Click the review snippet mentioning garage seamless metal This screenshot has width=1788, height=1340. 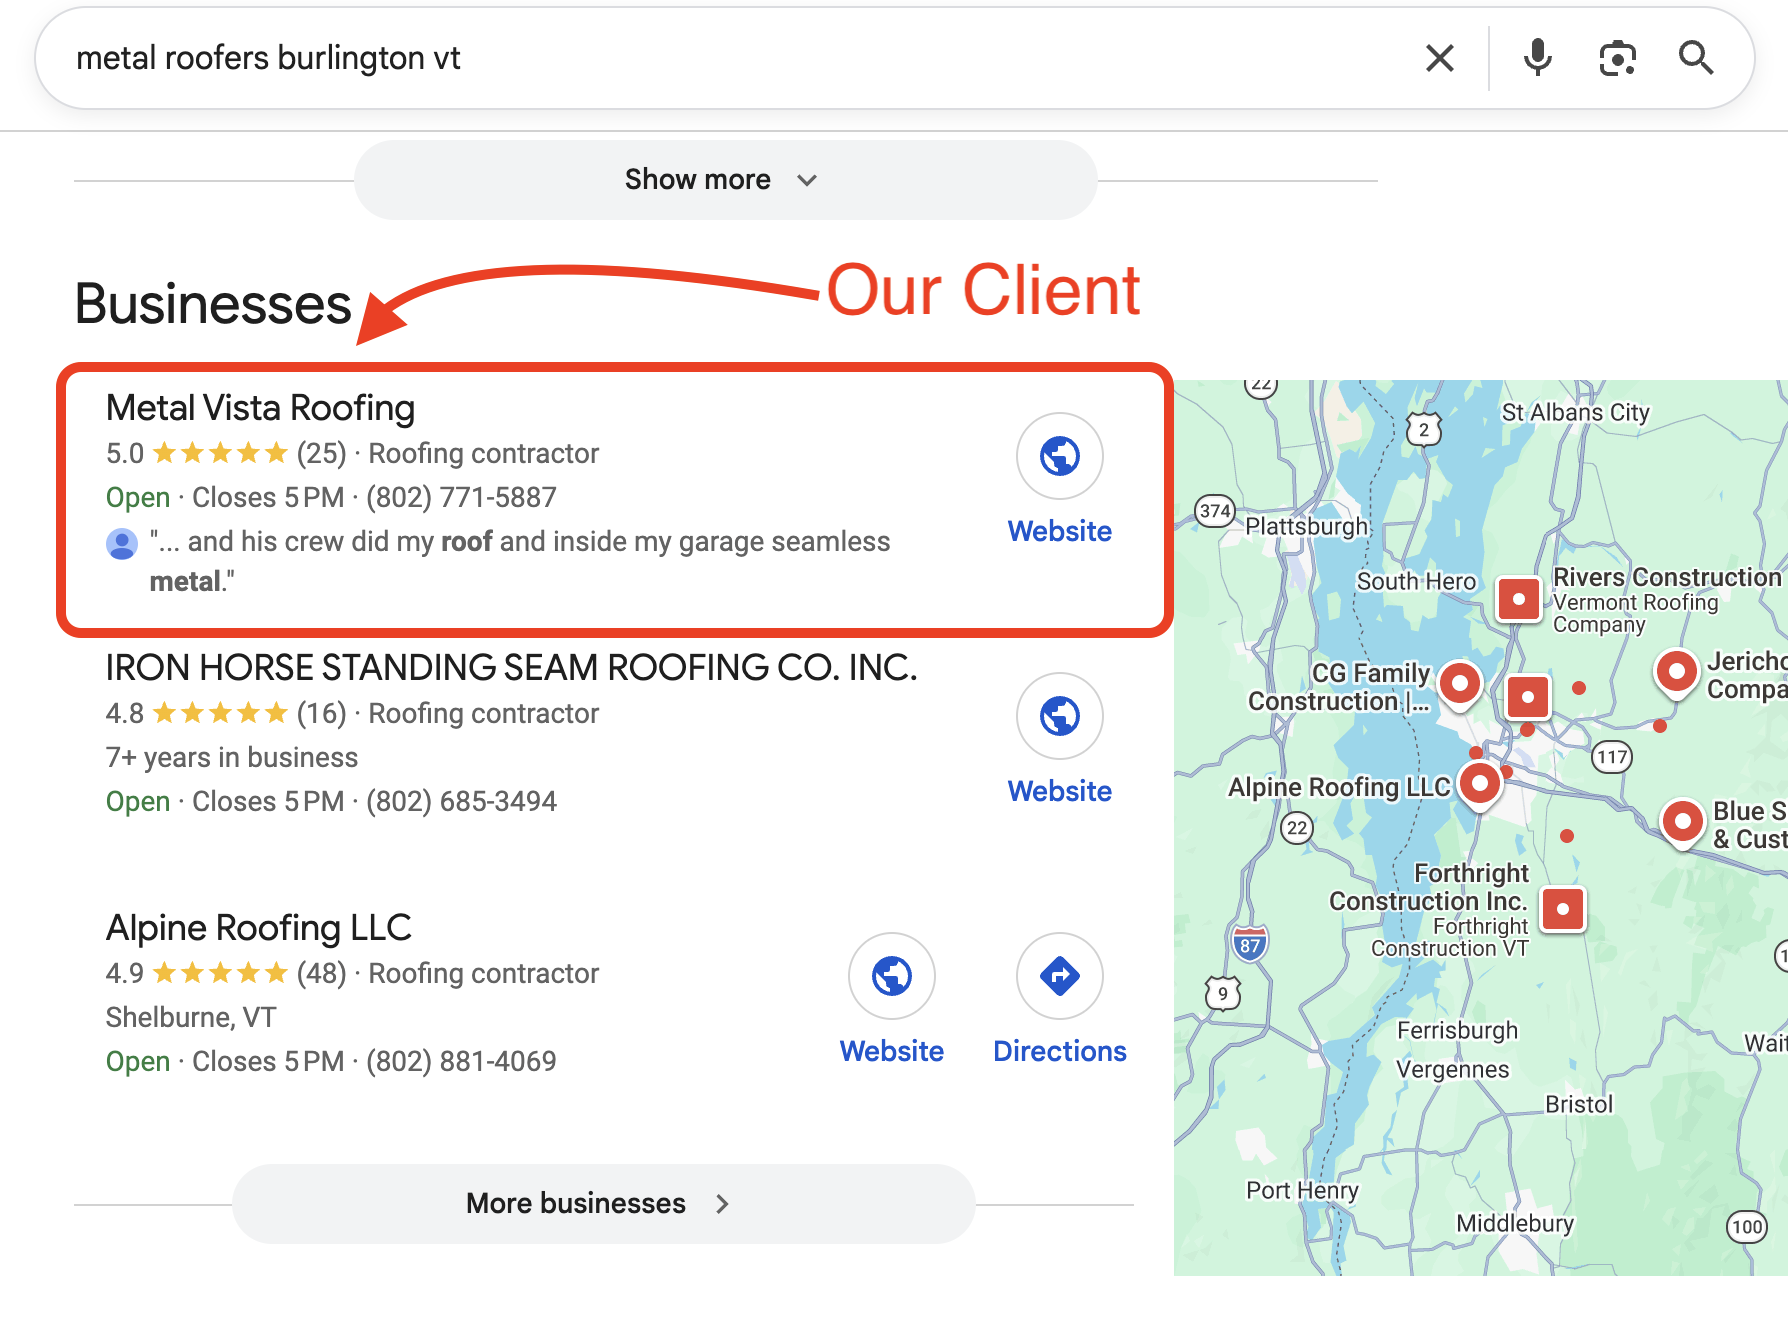click(x=520, y=562)
